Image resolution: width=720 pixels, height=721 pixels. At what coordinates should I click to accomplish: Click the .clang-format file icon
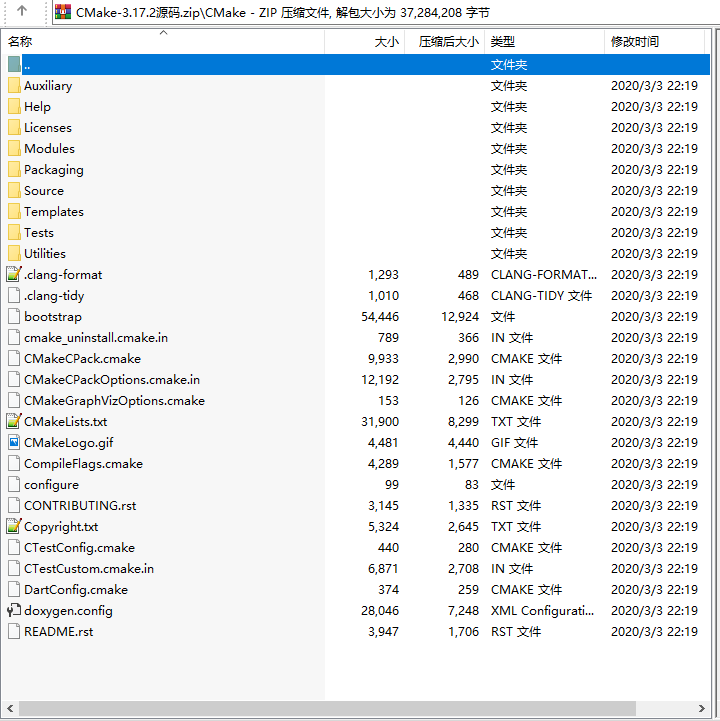click(x=14, y=275)
